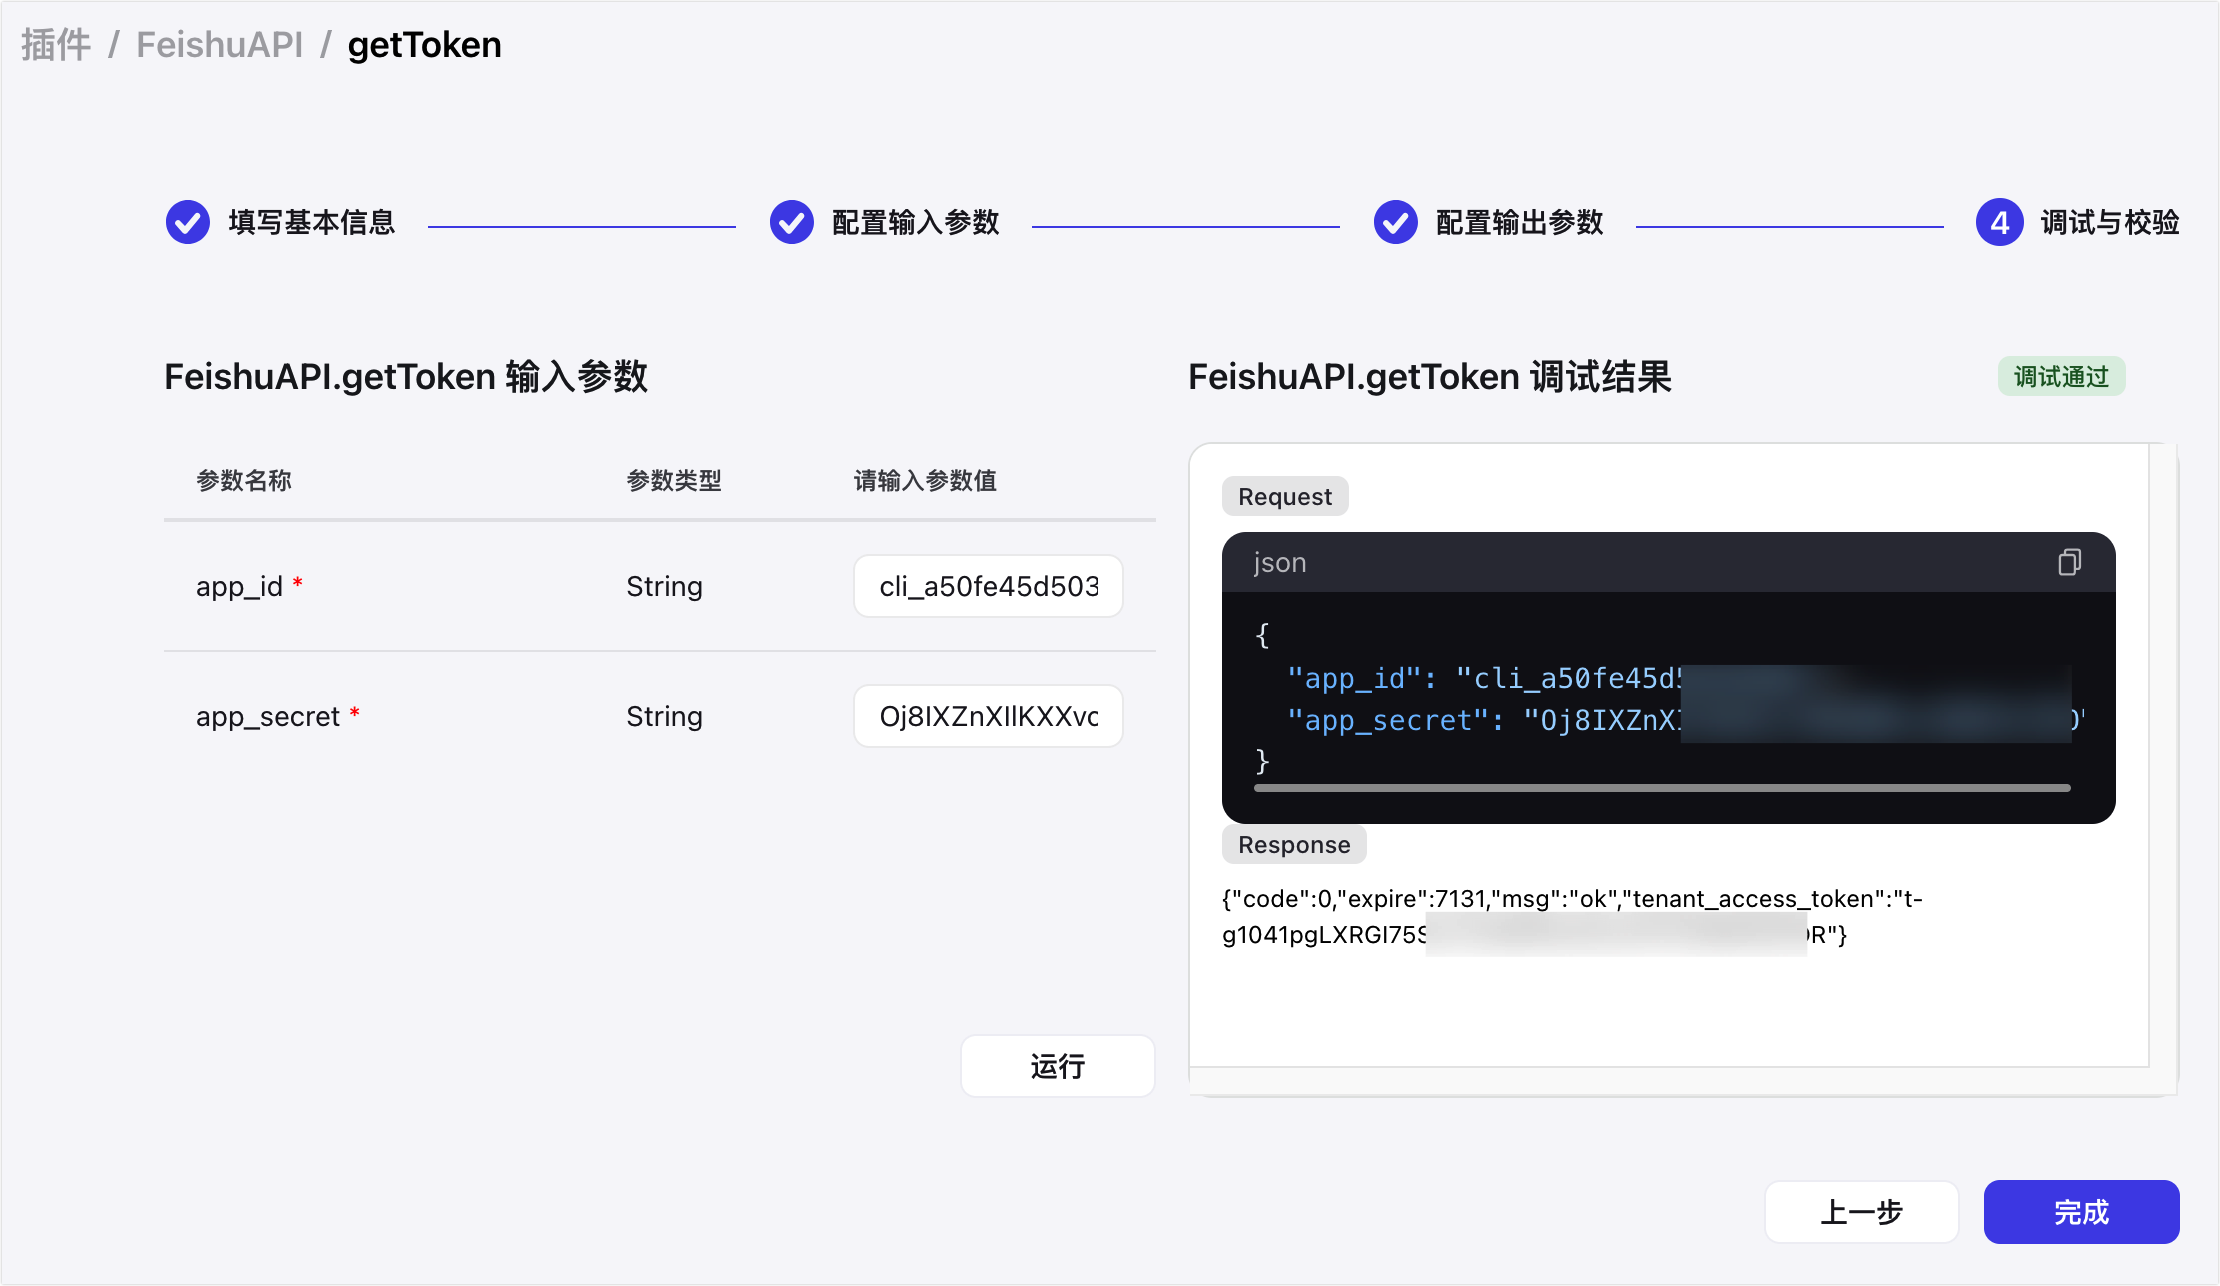Go to step 填写基本信息

pyautogui.click(x=311, y=222)
